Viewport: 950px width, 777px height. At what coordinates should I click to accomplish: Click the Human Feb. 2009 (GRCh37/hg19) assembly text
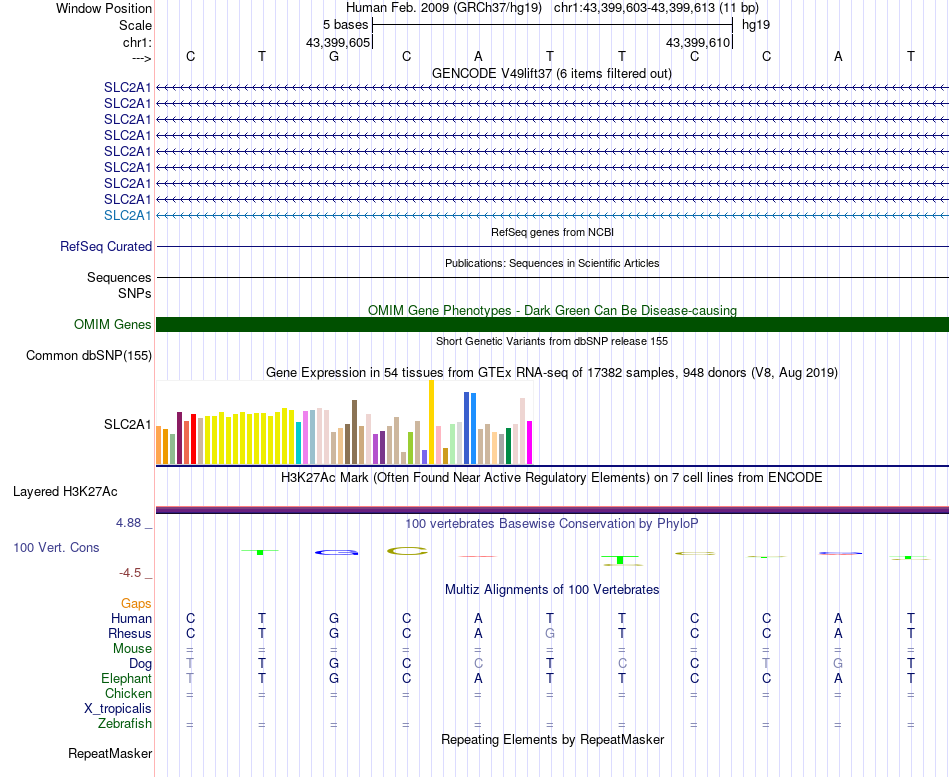(443, 8)
